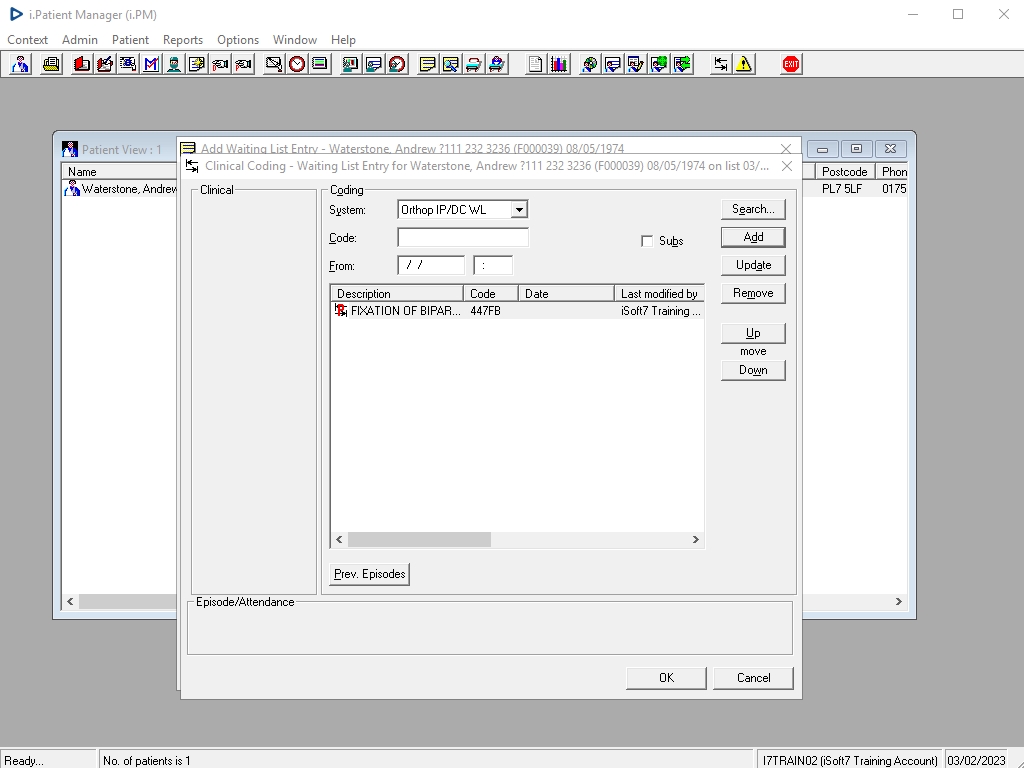Click the red book with pen icon
Viewport: 1024px width, 768px height.
(x=104, y=64)
